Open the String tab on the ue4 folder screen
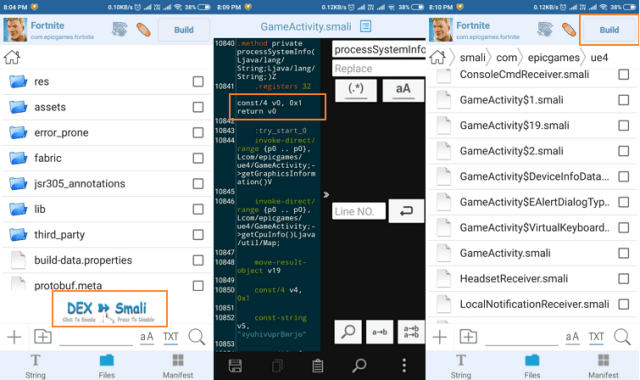640x380 pixels. coord(461,366)
